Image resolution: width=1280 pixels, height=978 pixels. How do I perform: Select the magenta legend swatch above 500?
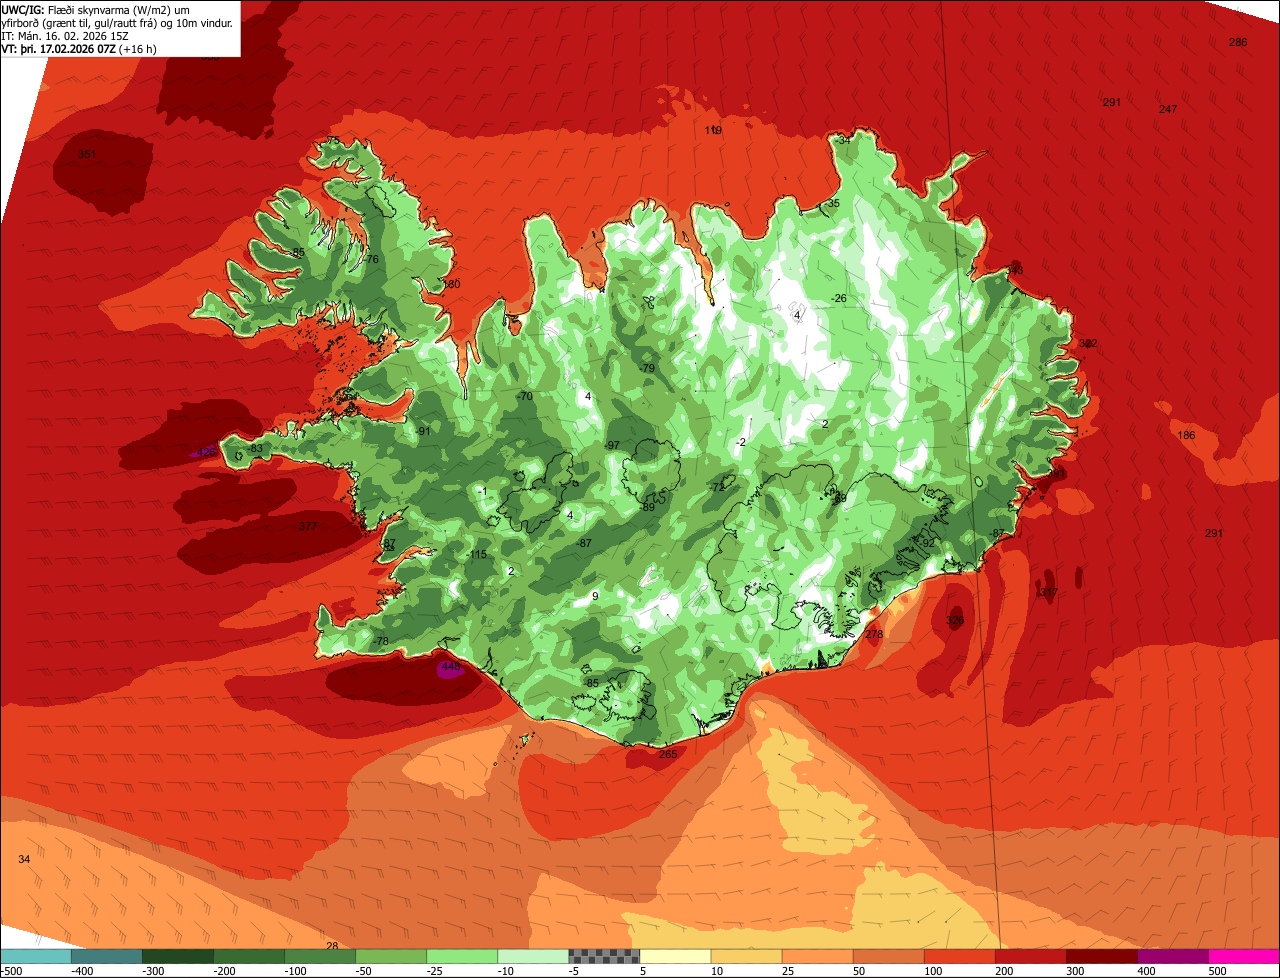point(1244,957)
